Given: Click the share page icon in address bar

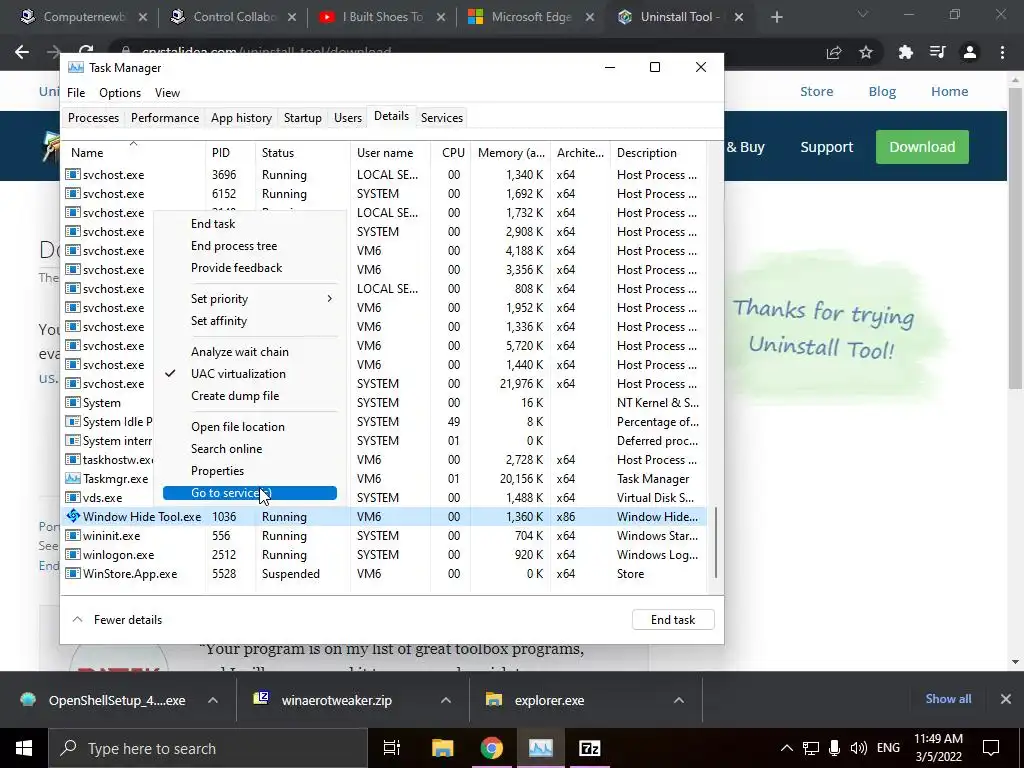Looking at the screenshot, I should click(834, 52).
